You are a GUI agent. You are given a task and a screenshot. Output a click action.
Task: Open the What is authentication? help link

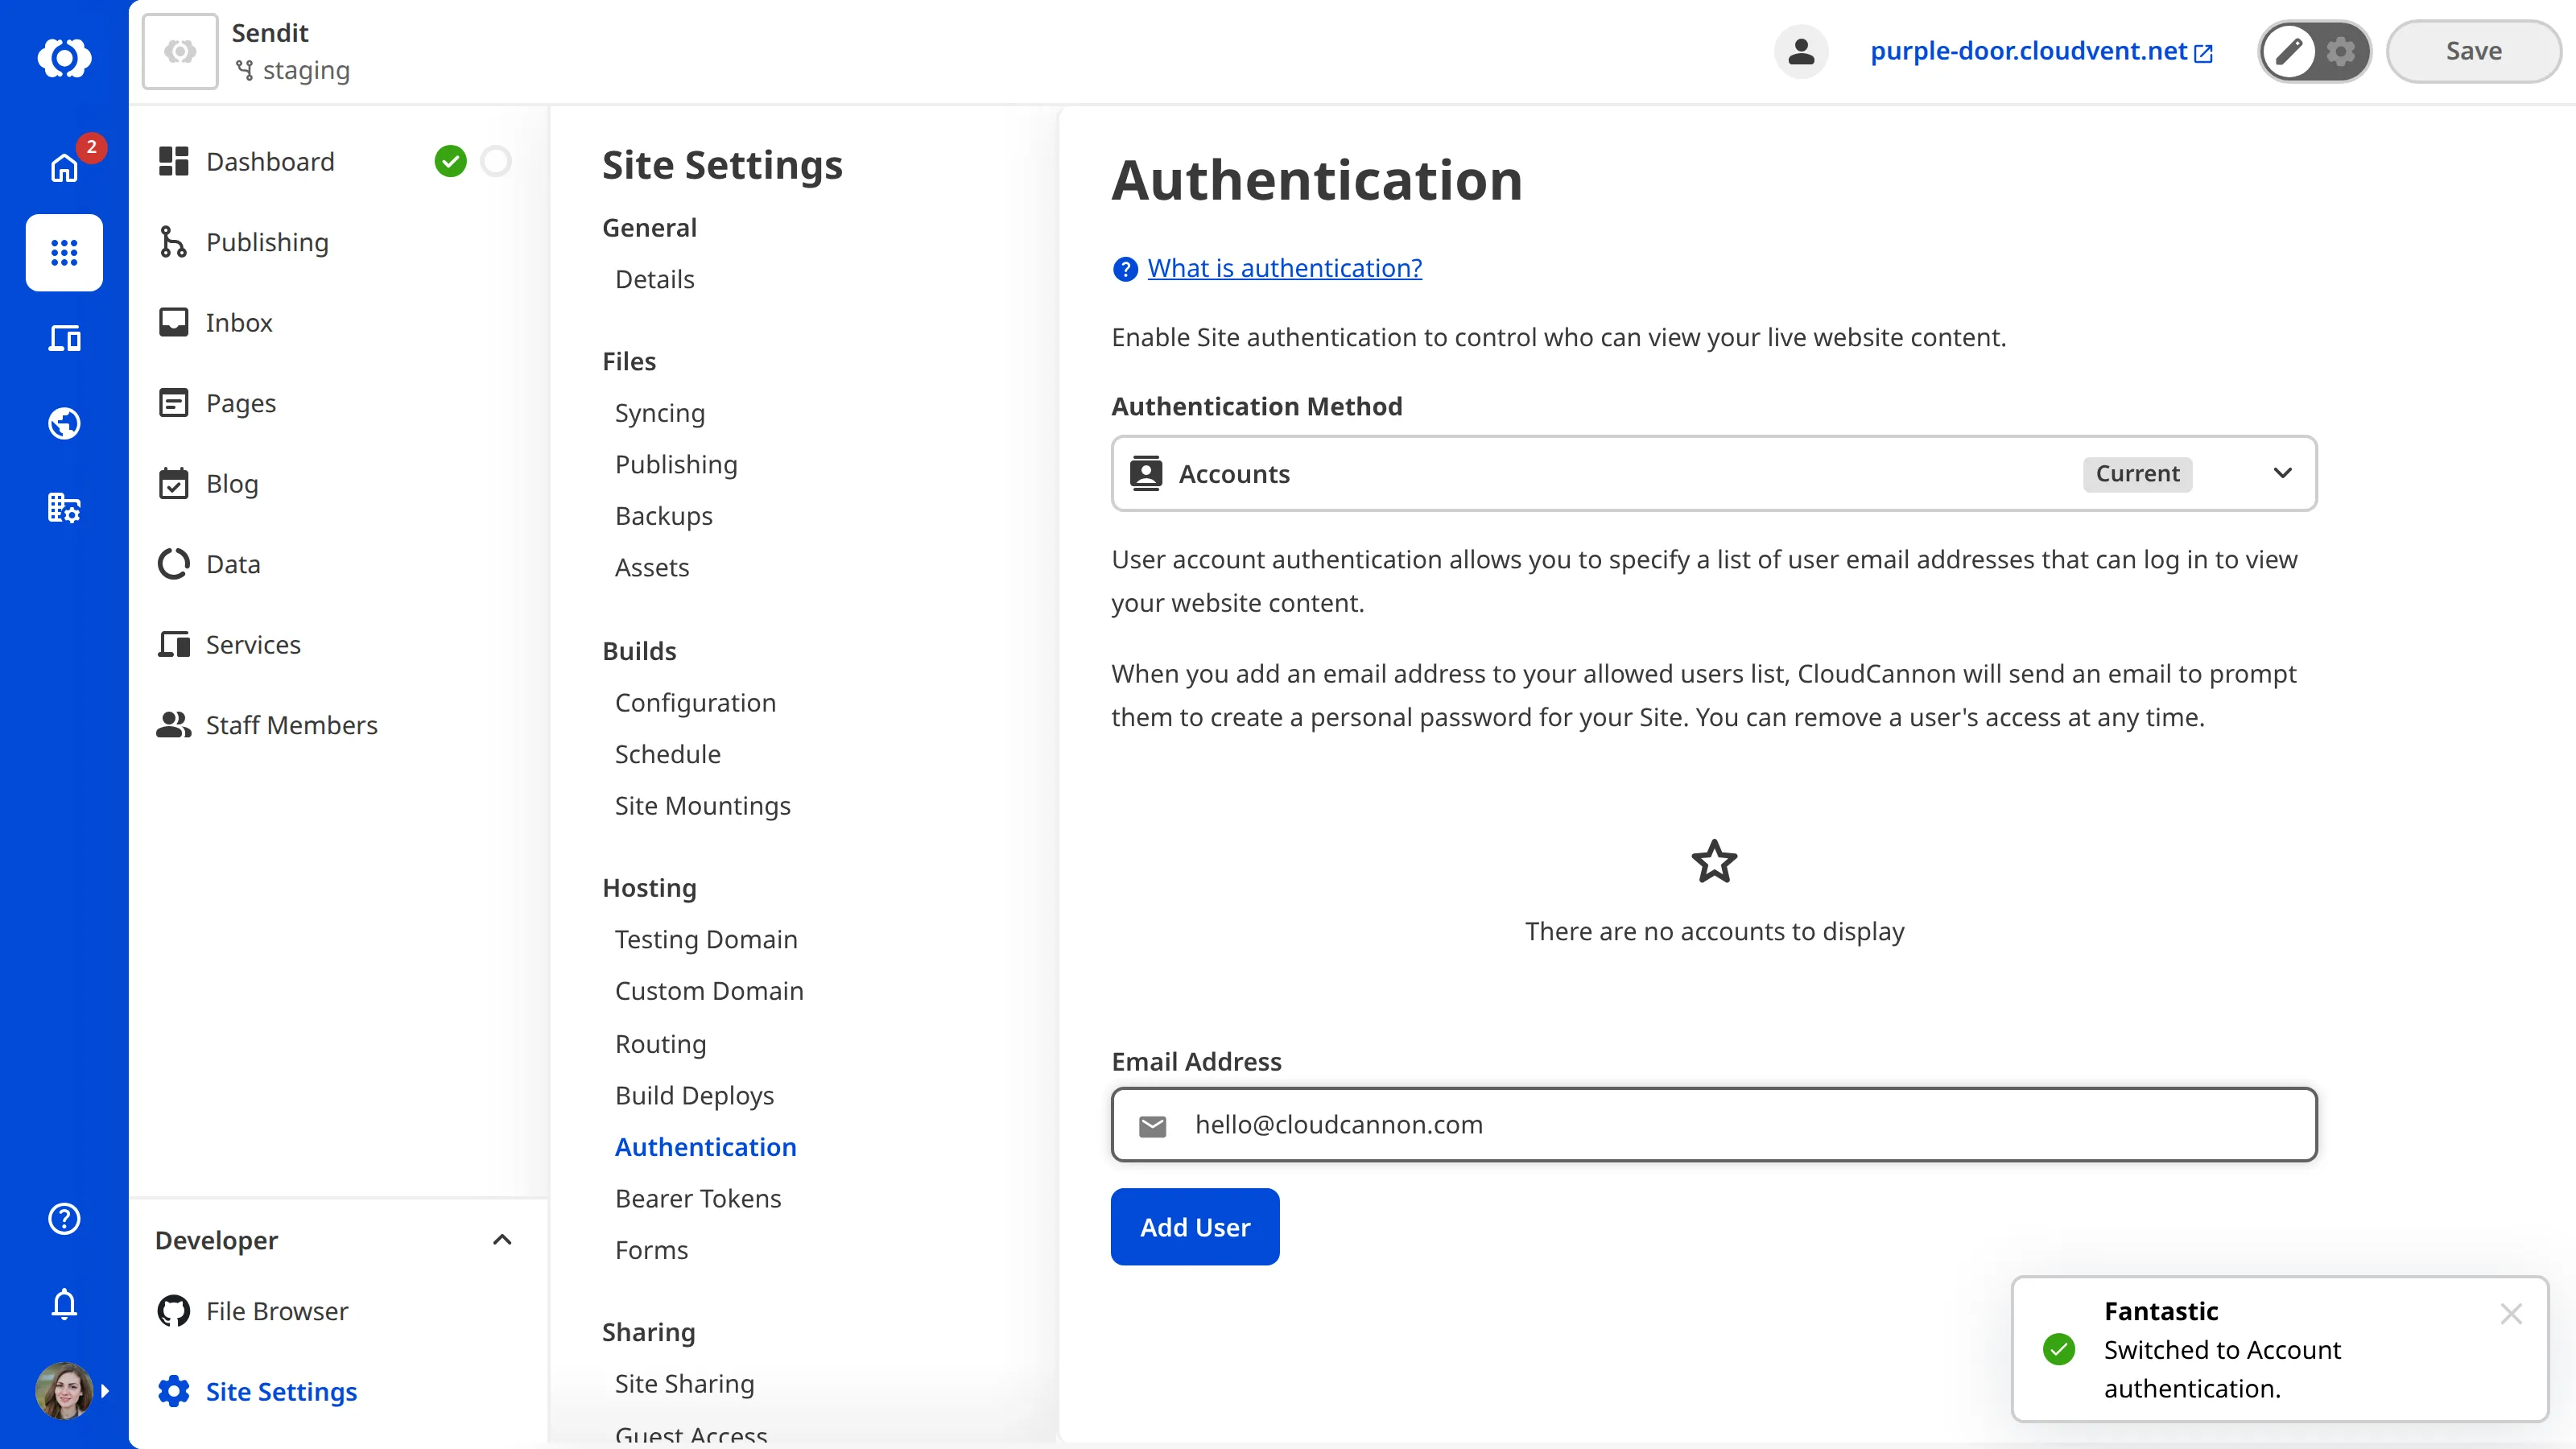coord(1284,268)
